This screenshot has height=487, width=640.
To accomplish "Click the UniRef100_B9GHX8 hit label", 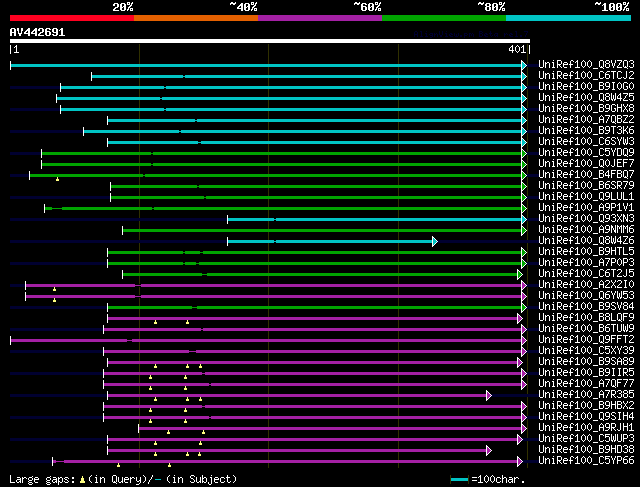I will point(586,108).
